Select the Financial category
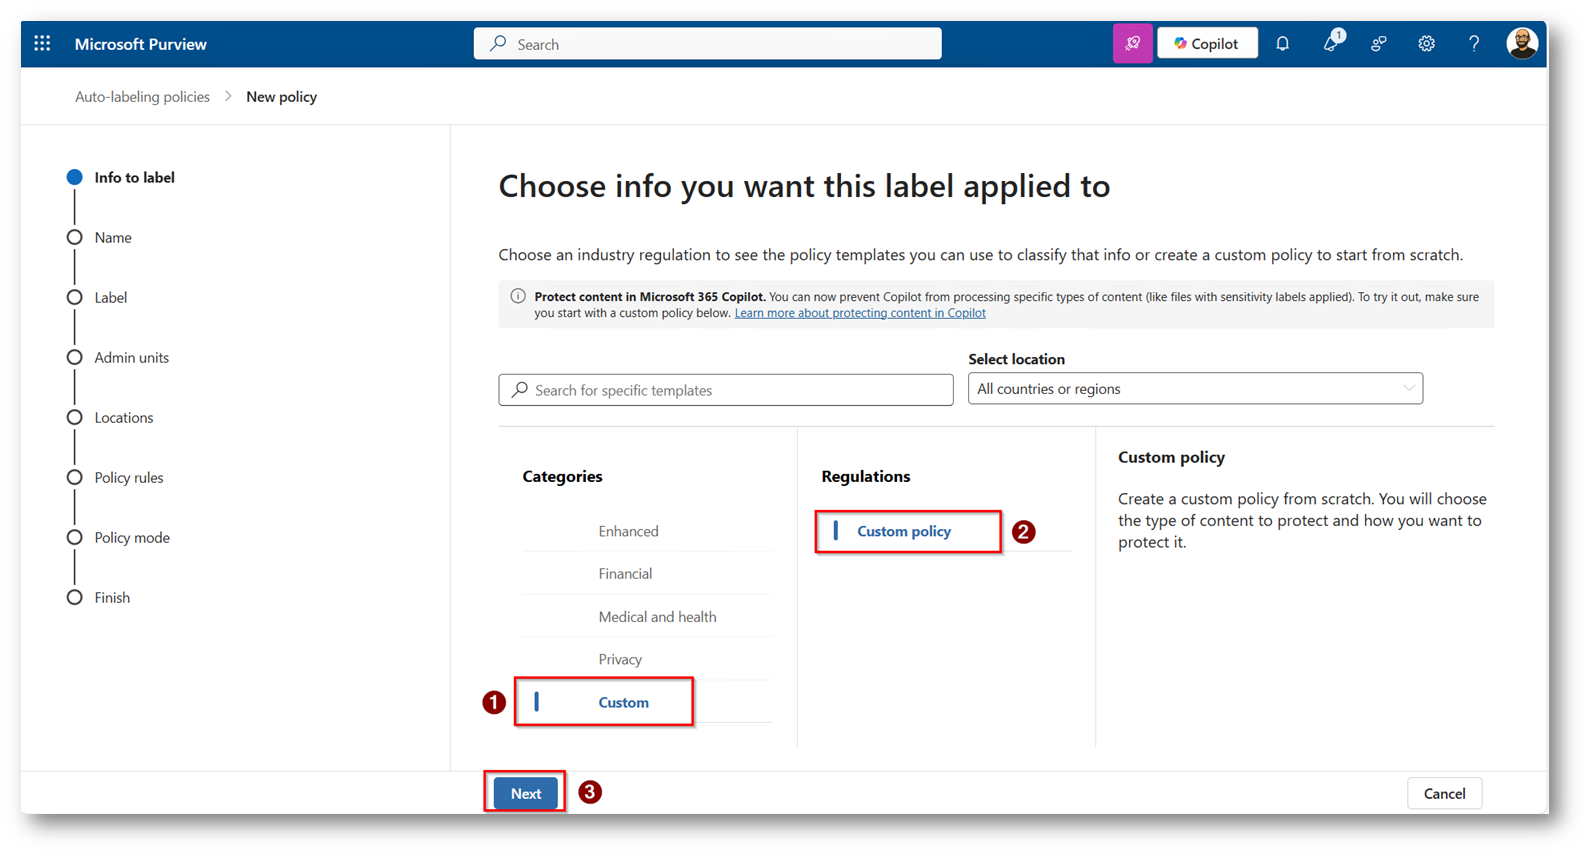 point(625,574)
